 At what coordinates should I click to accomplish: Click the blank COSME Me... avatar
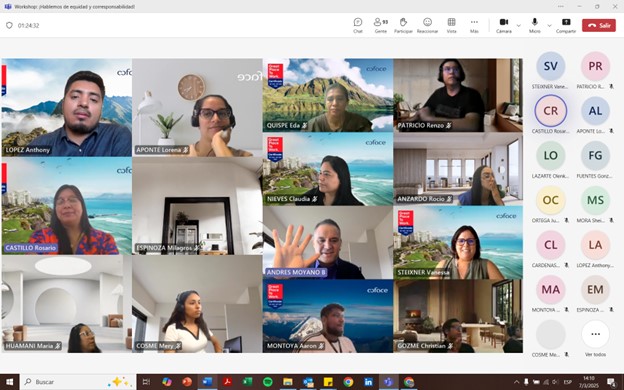click(550, 334)
